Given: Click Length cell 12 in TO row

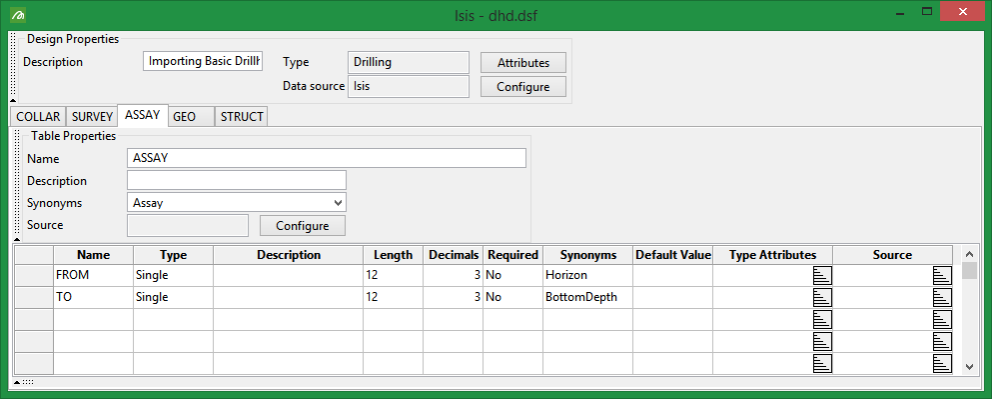Looking at the screenshot, I should tap(393, 298).
